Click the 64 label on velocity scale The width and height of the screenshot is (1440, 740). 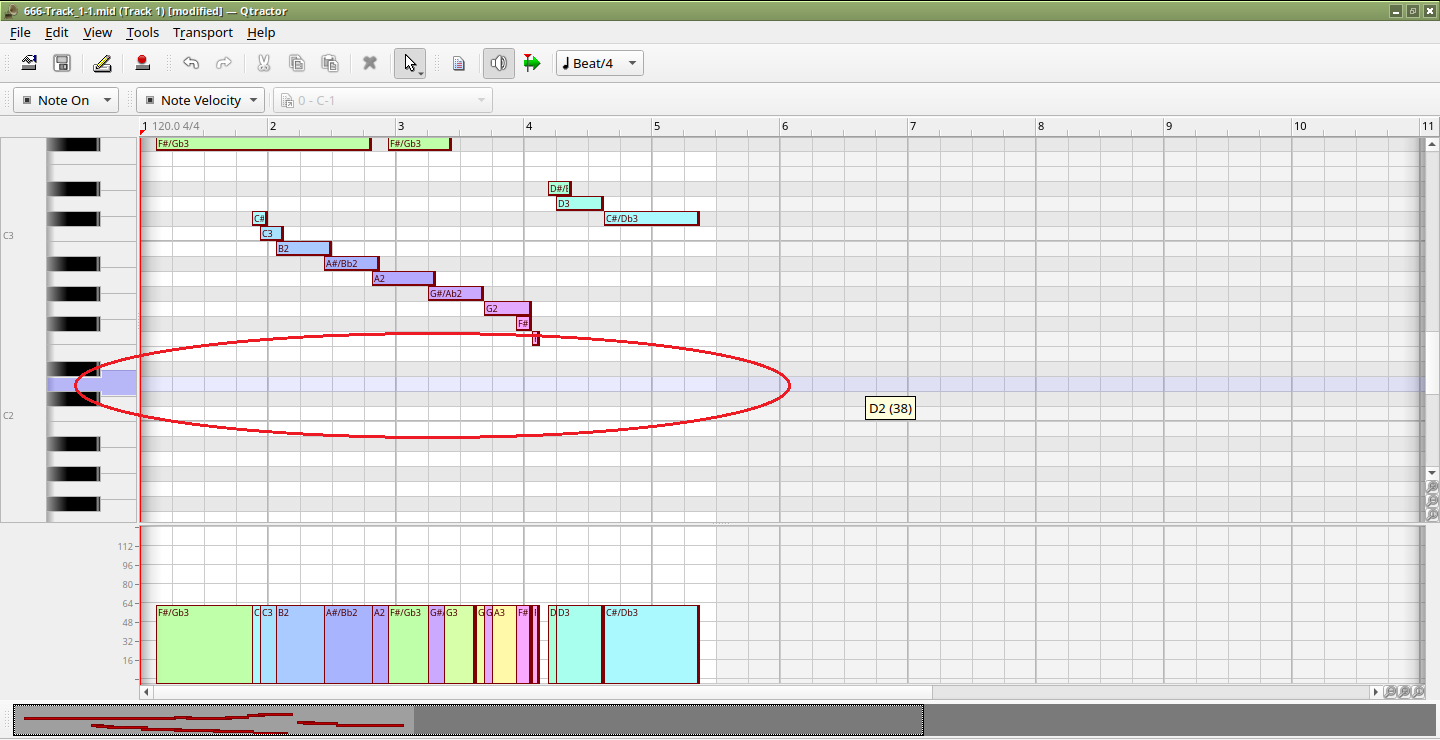(127, 603)
